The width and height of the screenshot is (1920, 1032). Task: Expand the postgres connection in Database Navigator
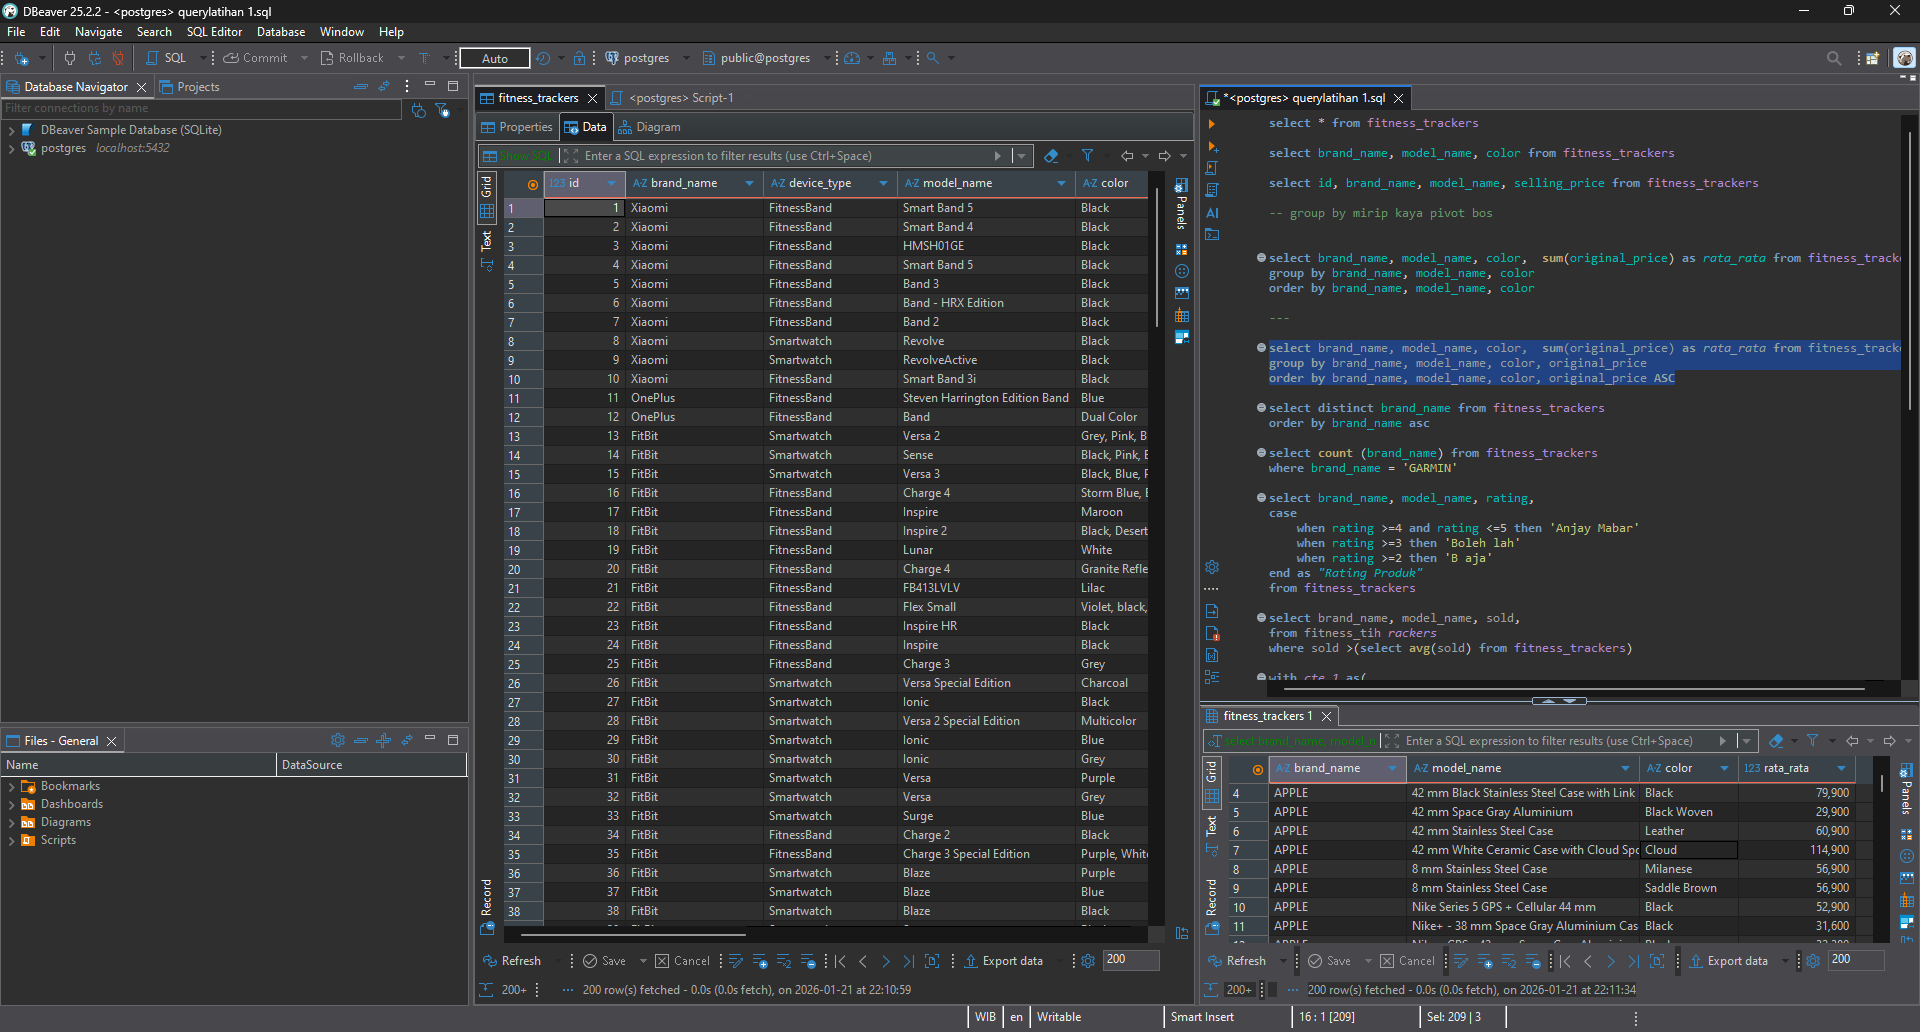point(14,148)
